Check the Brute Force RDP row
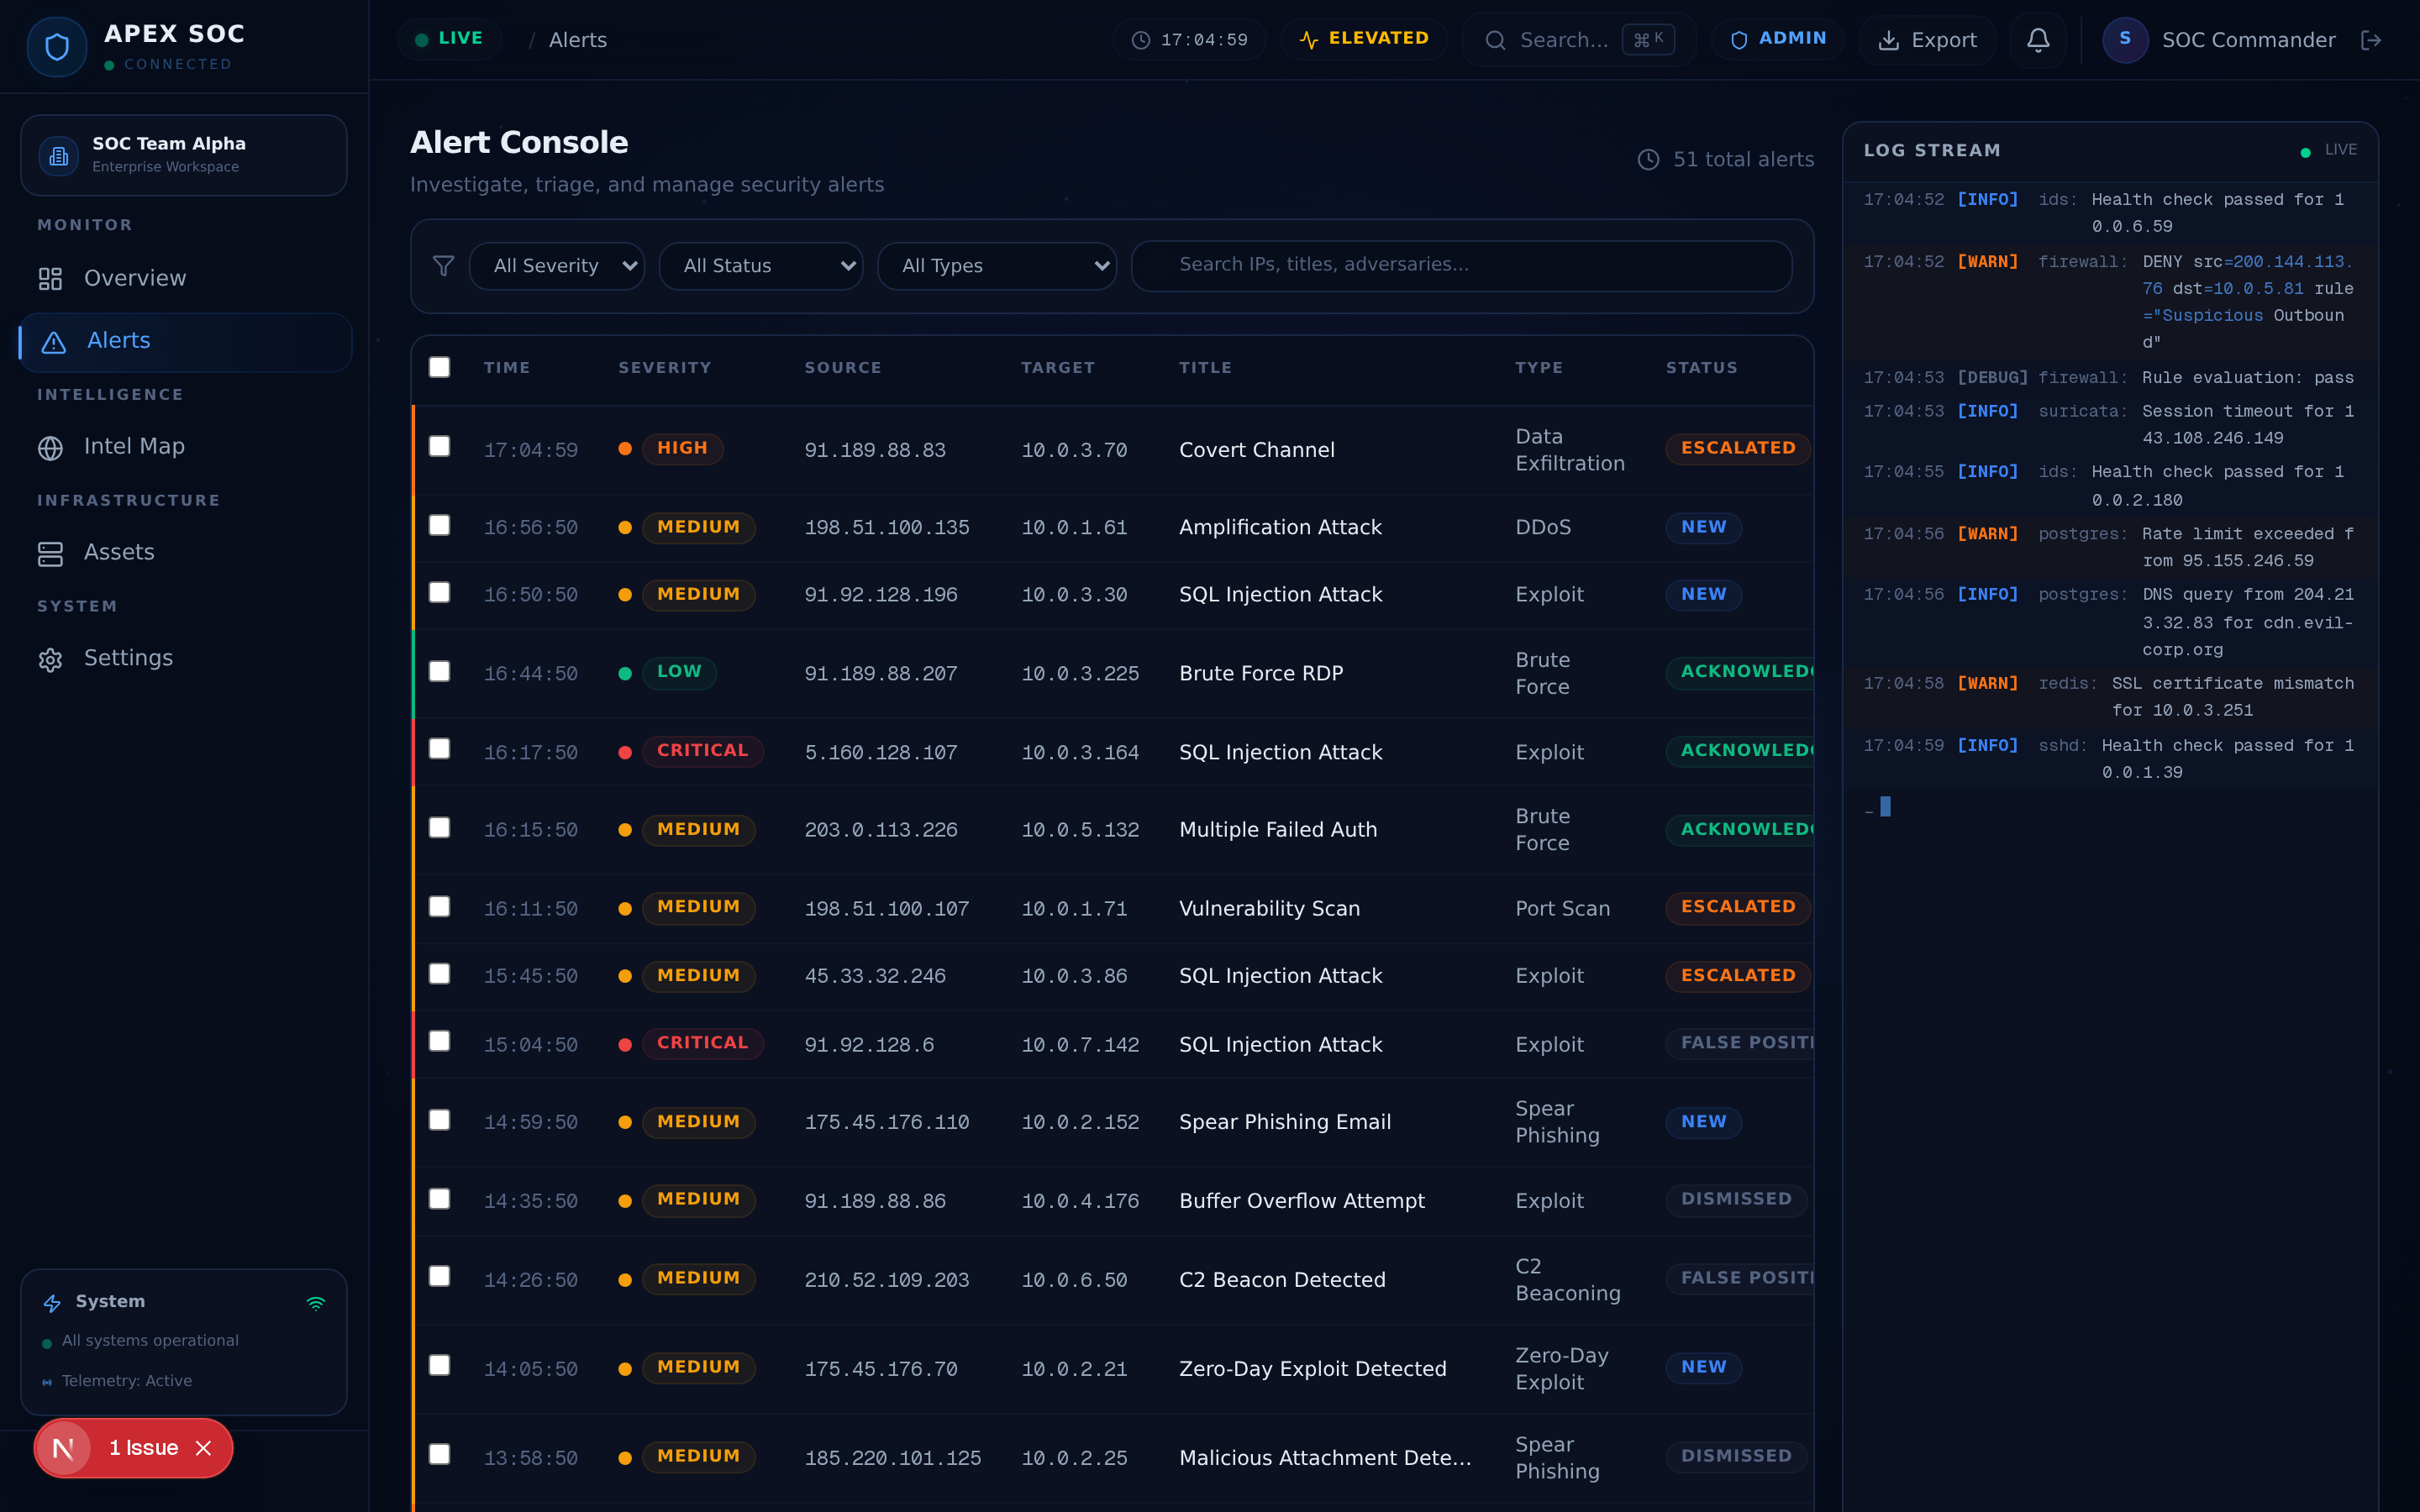Screen dimensions: 2420x1512 click(439, 671)
